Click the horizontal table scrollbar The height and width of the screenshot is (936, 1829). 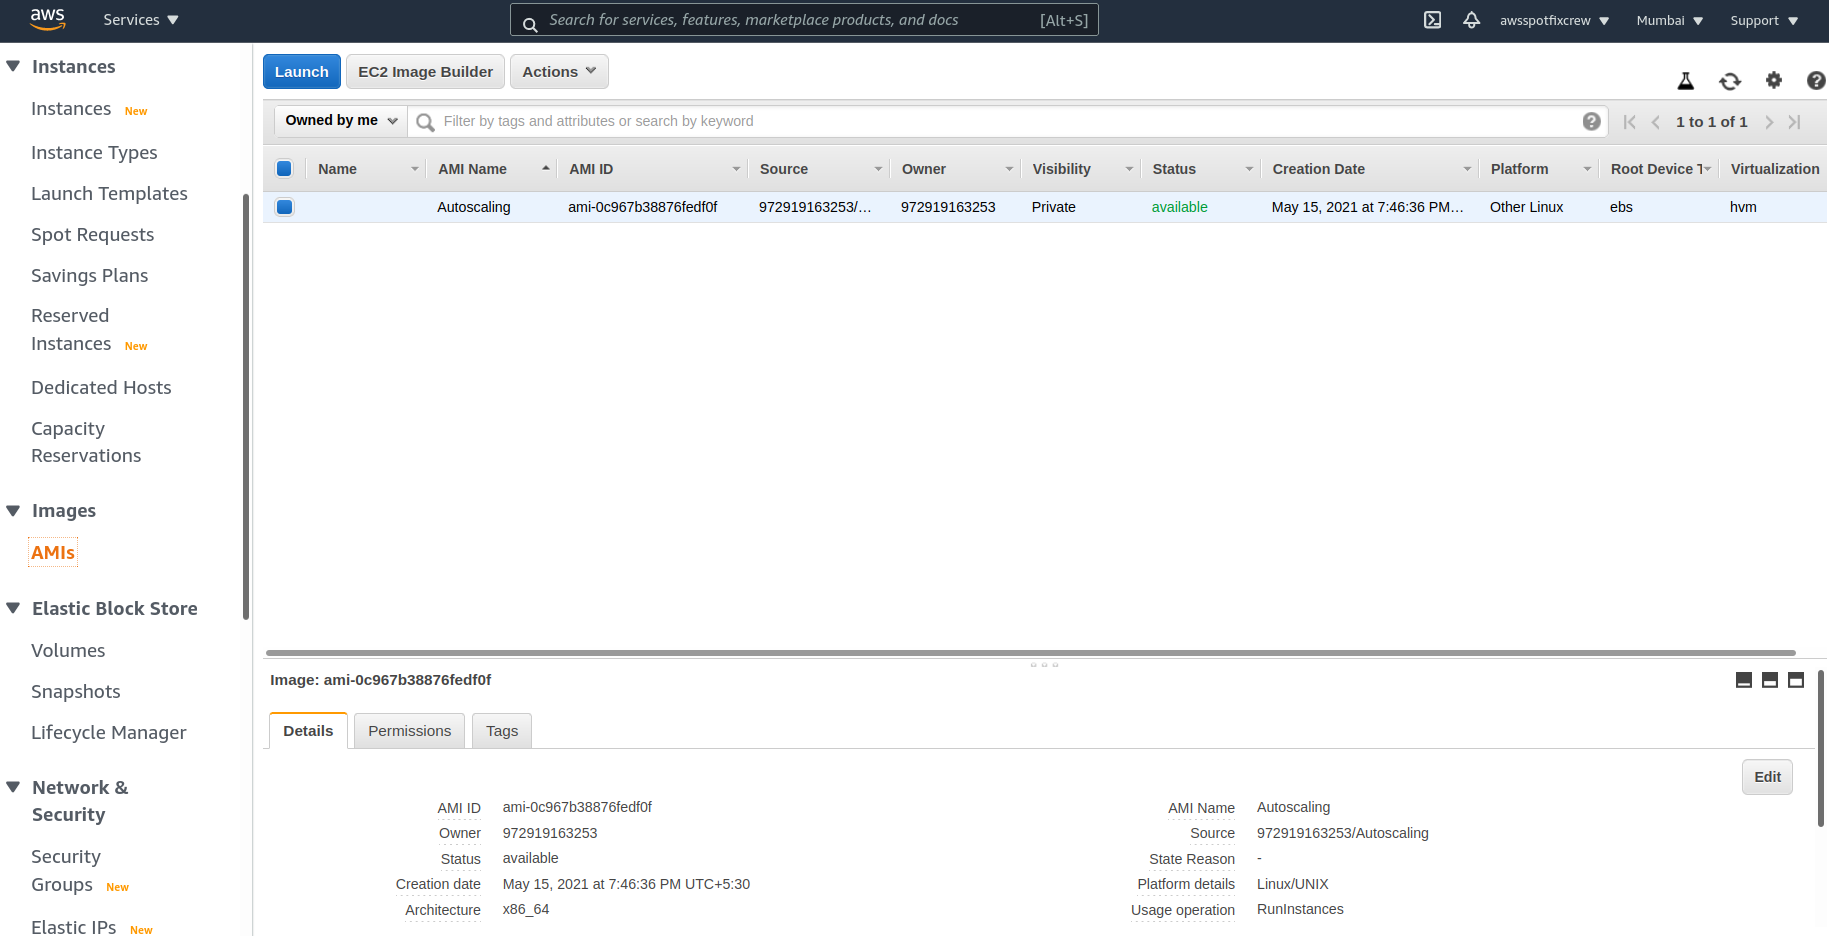[1030, 653]
